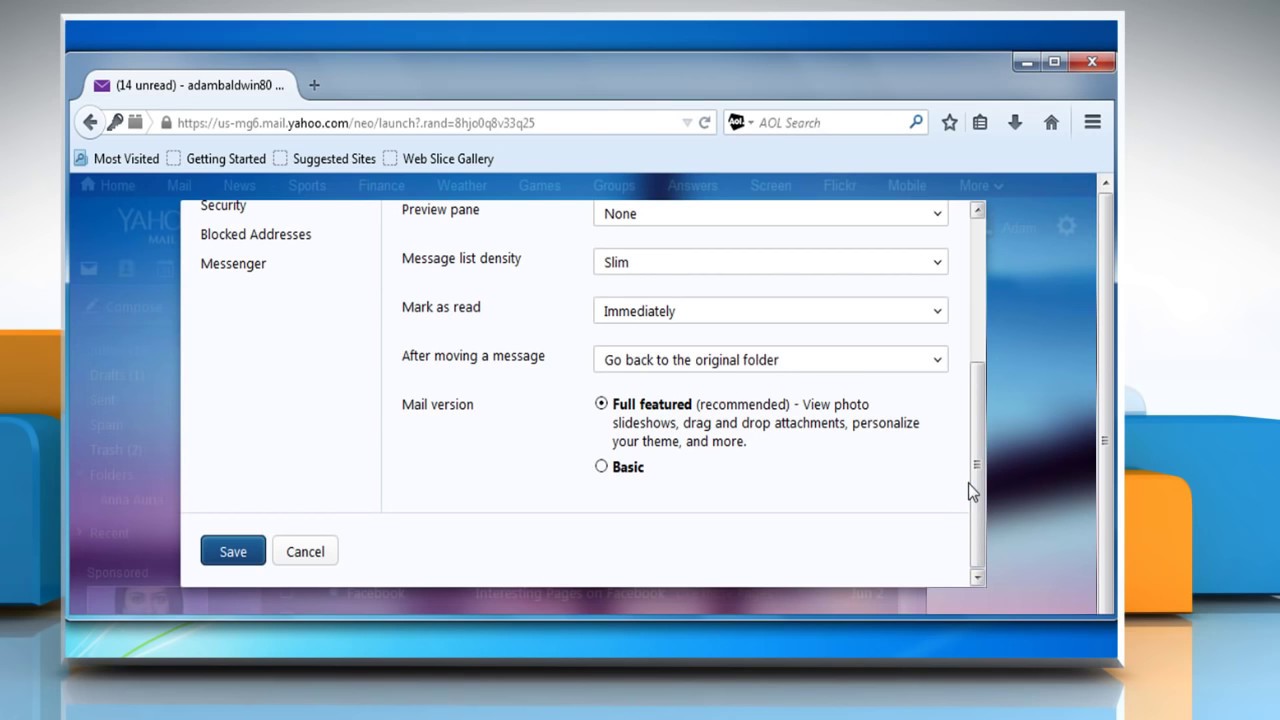1280x720 pixels.
Task: Open the downloads panel arrow icon
Action: [x=1014, y=122]
